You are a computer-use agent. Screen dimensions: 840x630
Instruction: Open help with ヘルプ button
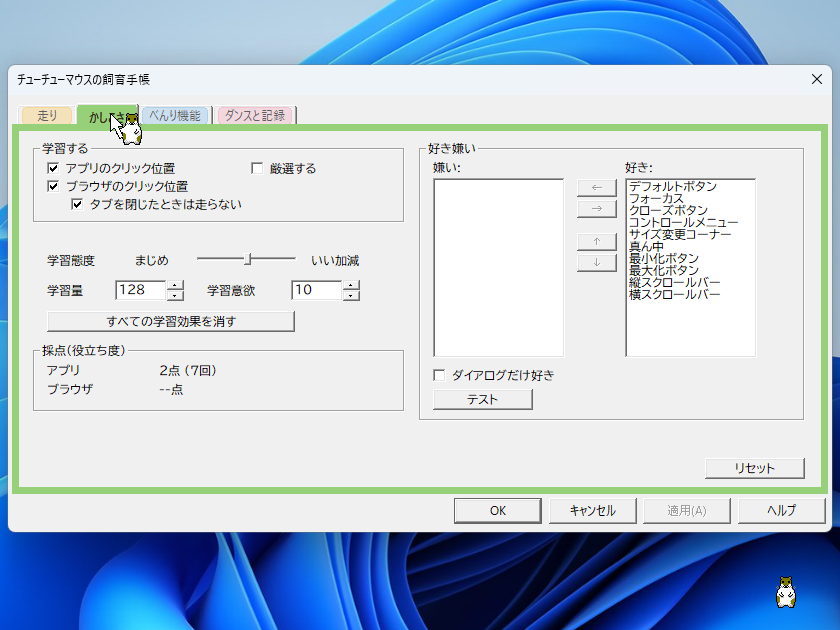tap(782, 511)
